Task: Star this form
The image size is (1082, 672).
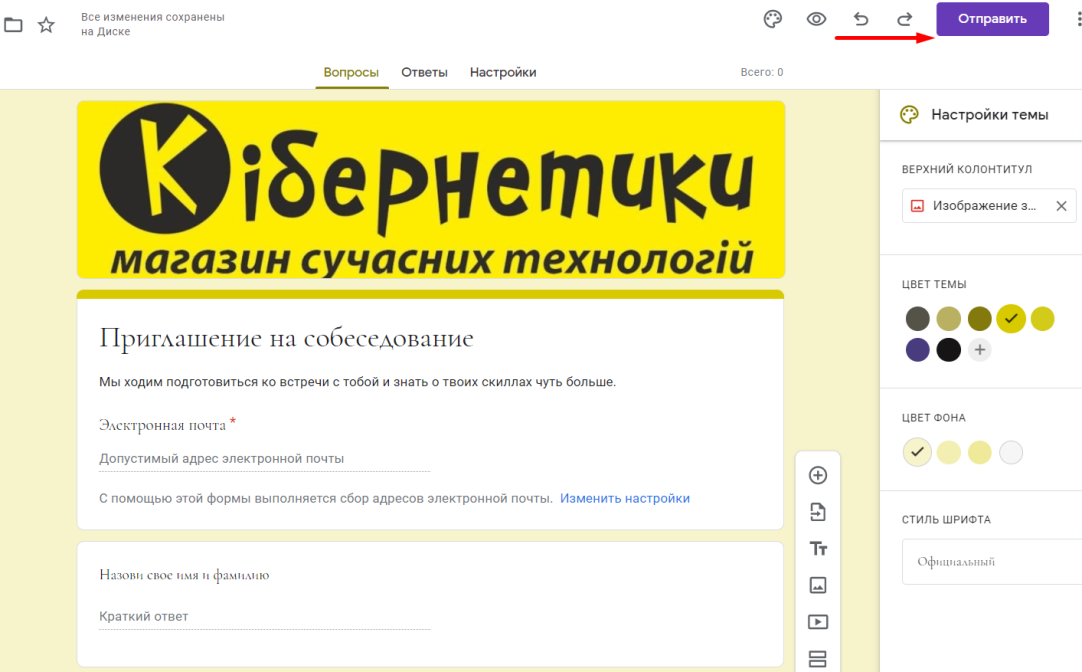Action: coord(46,26)
